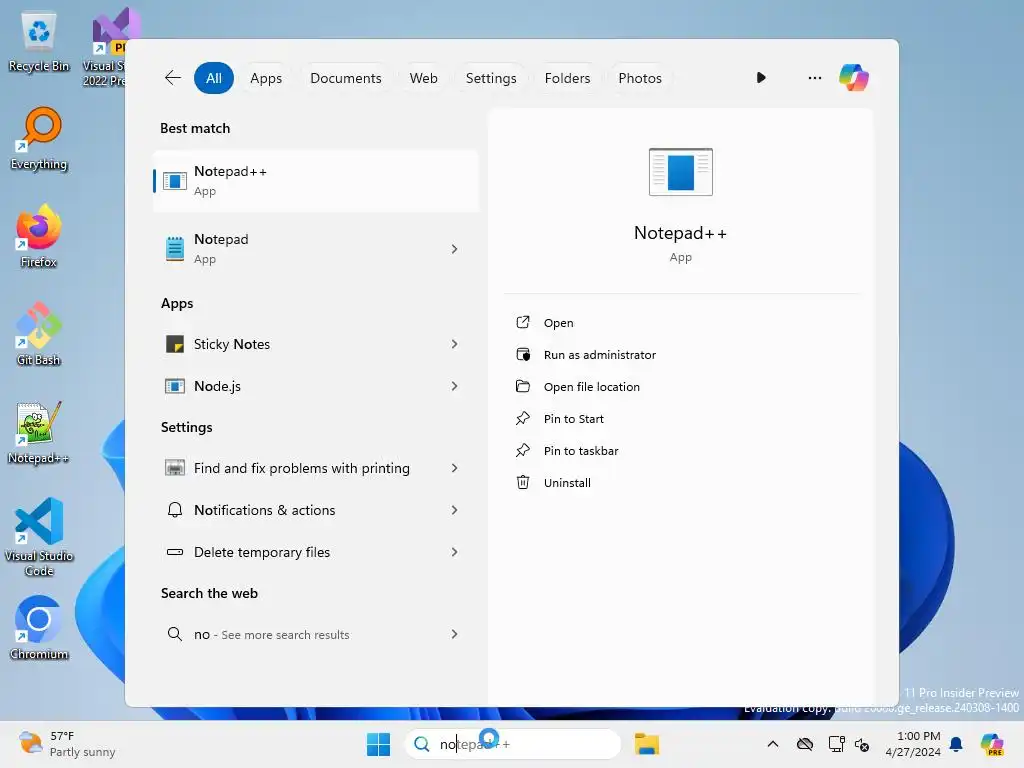Open Chromium desktop shortcut
Viewport: 1024px width, 768px height.
[x=39, y=628]
